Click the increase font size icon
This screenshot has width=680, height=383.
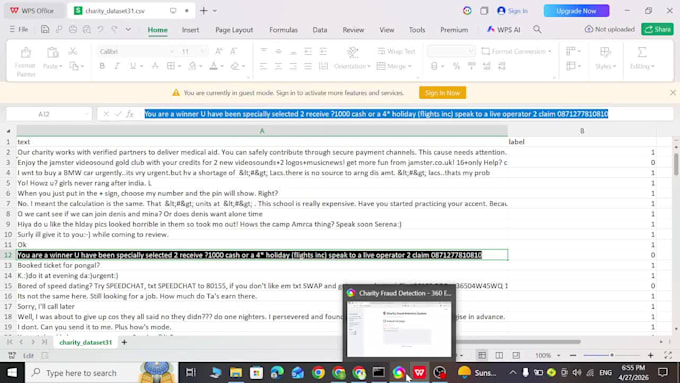point(219,51)
